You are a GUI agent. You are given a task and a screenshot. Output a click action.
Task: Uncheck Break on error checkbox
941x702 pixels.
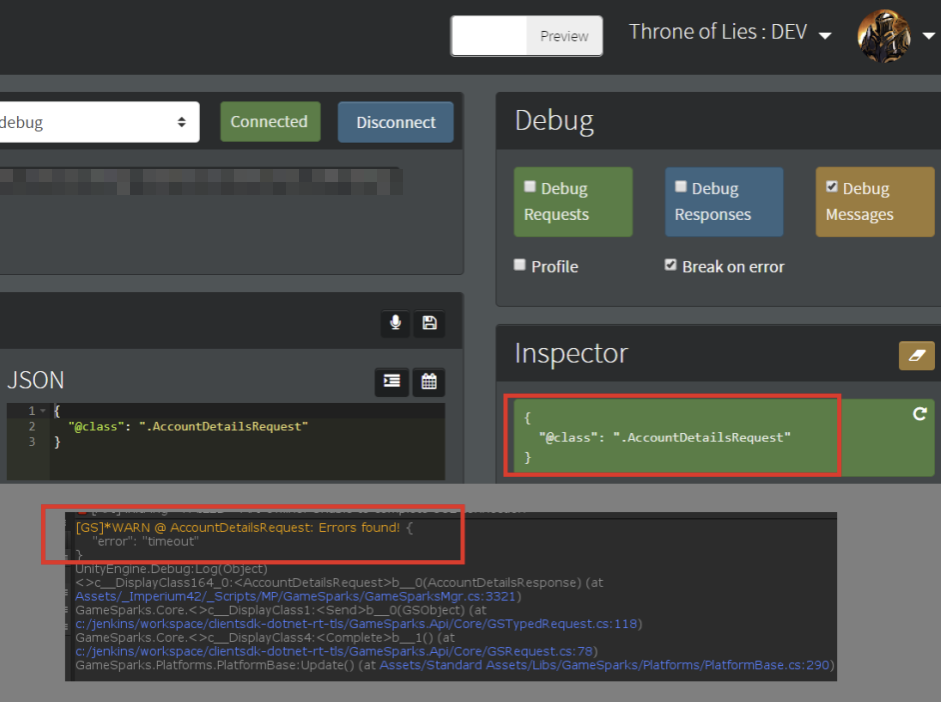pyautogui.click(x=670, y=265)
